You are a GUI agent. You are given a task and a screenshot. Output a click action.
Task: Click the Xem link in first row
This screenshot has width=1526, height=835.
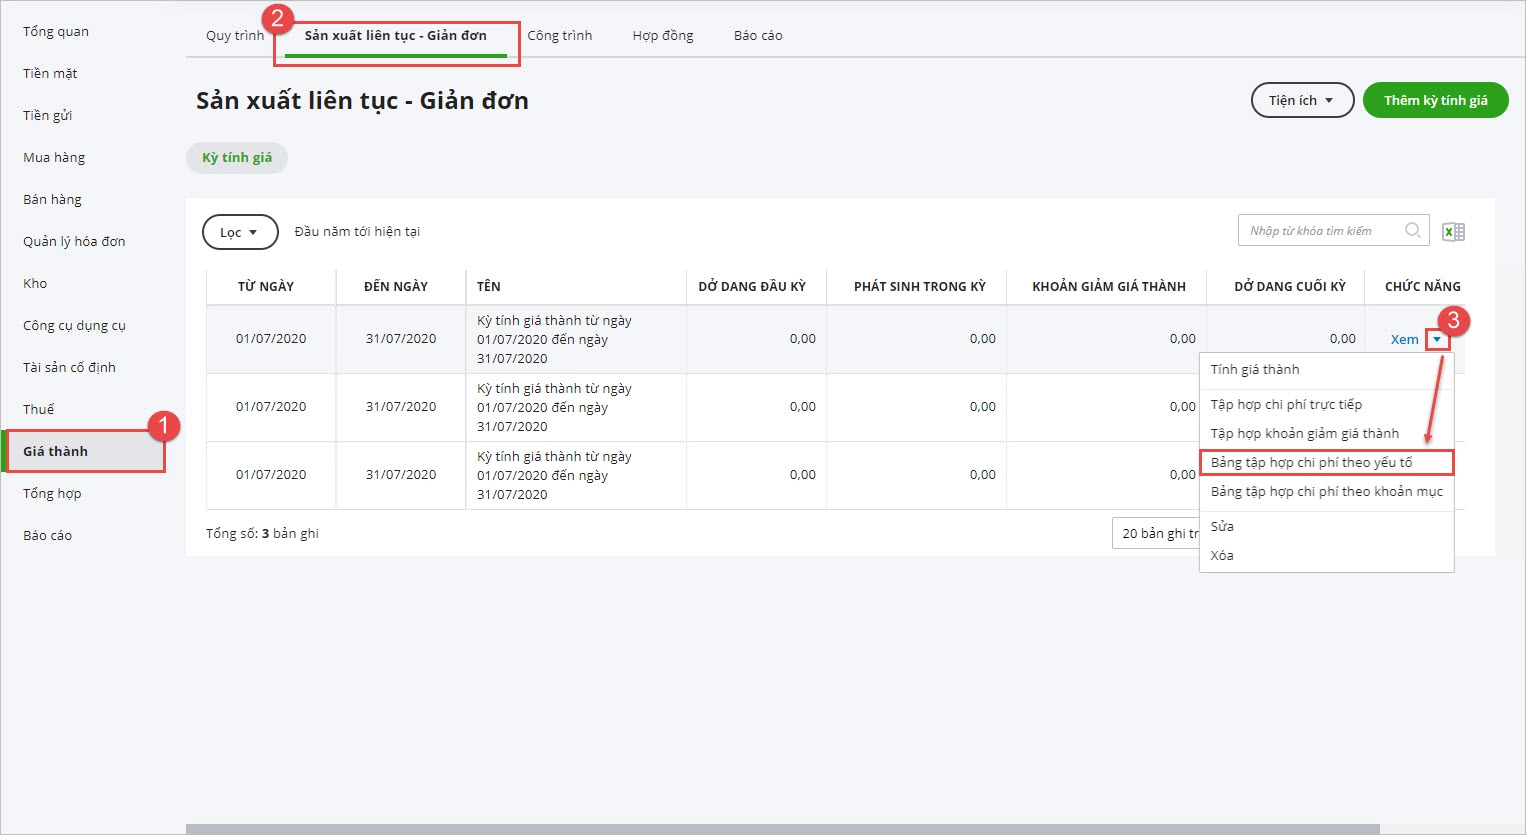click(1404, 340)
